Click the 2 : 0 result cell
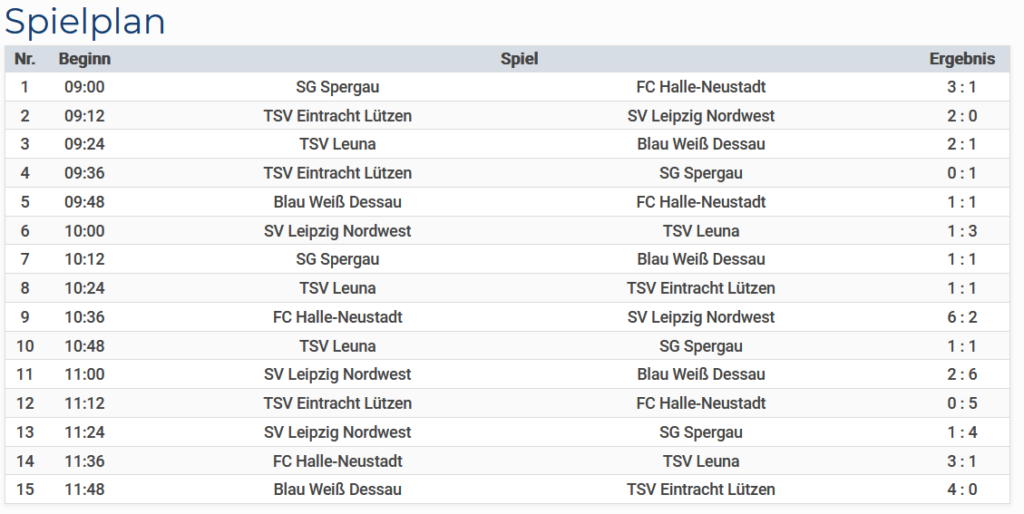 pos(962,116)
